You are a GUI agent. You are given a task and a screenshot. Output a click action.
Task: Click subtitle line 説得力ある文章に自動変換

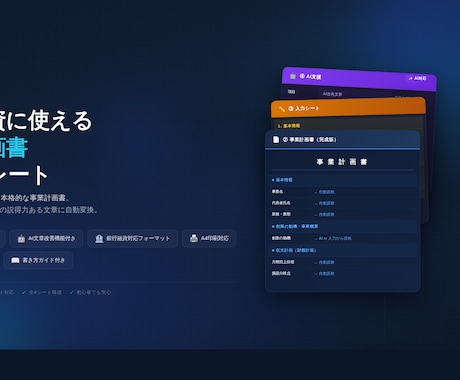(x=52, y=210)
